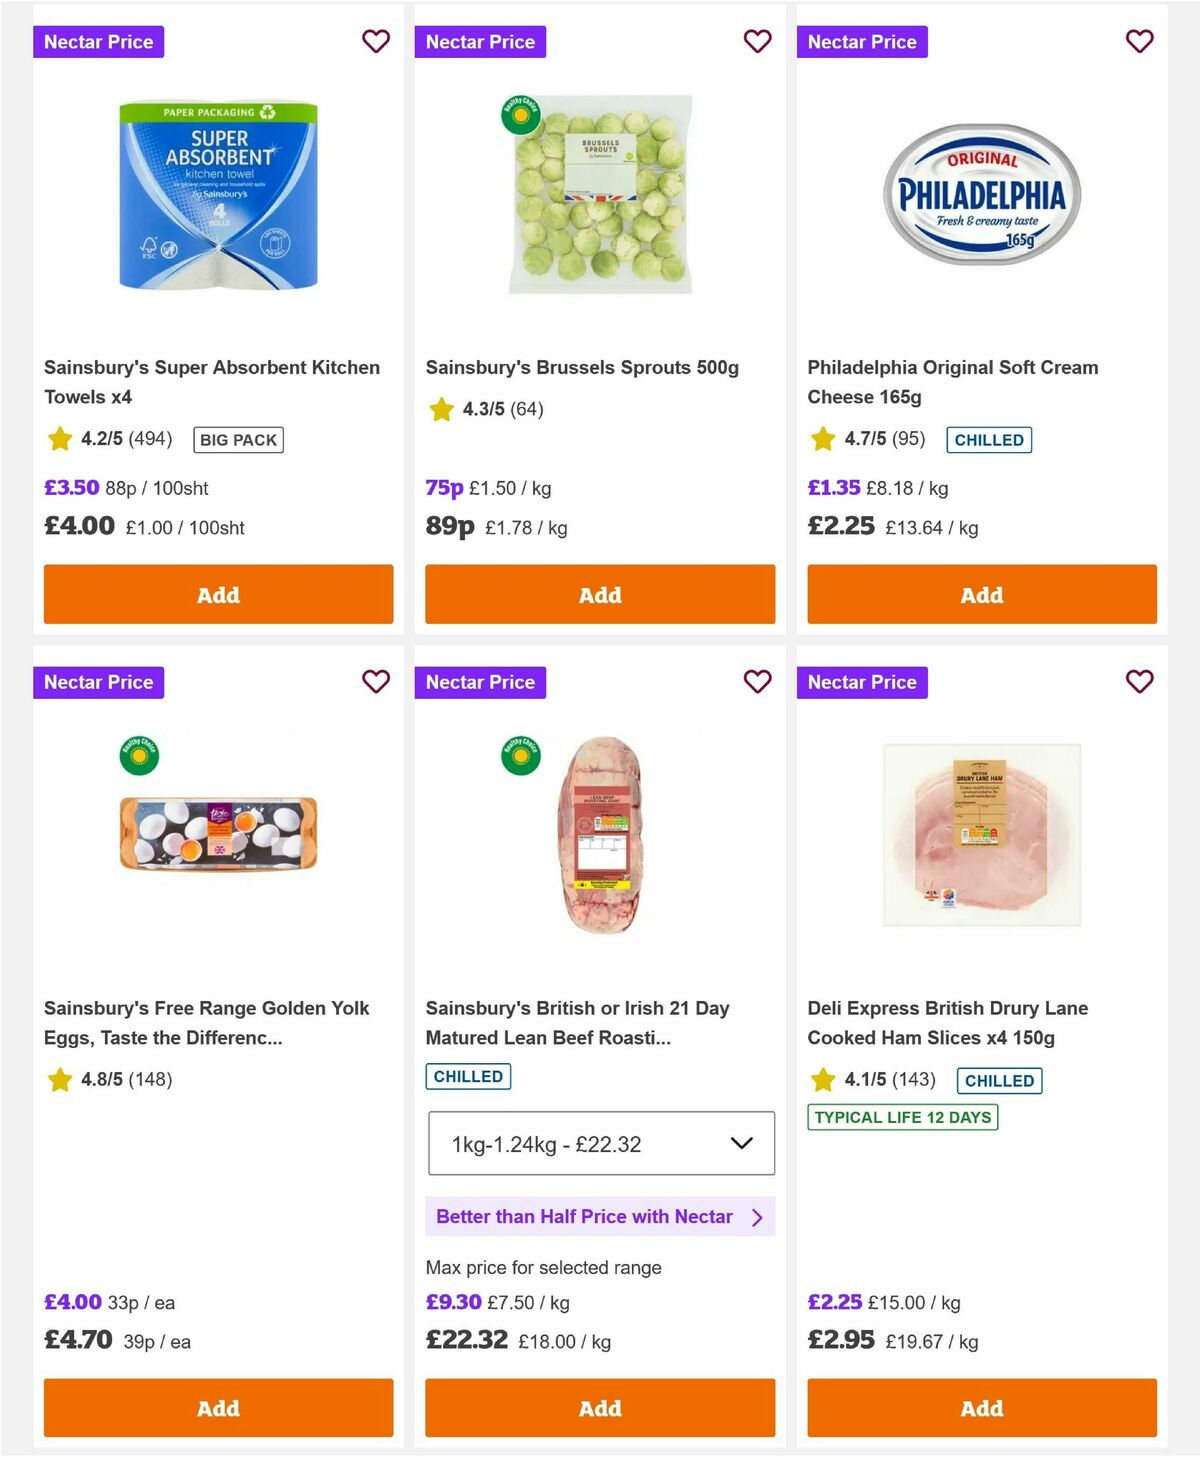Add the Super Absorbent Kitchen Towels to basket
Viewport: 1200px width, 1457px height.
point(218,594)
